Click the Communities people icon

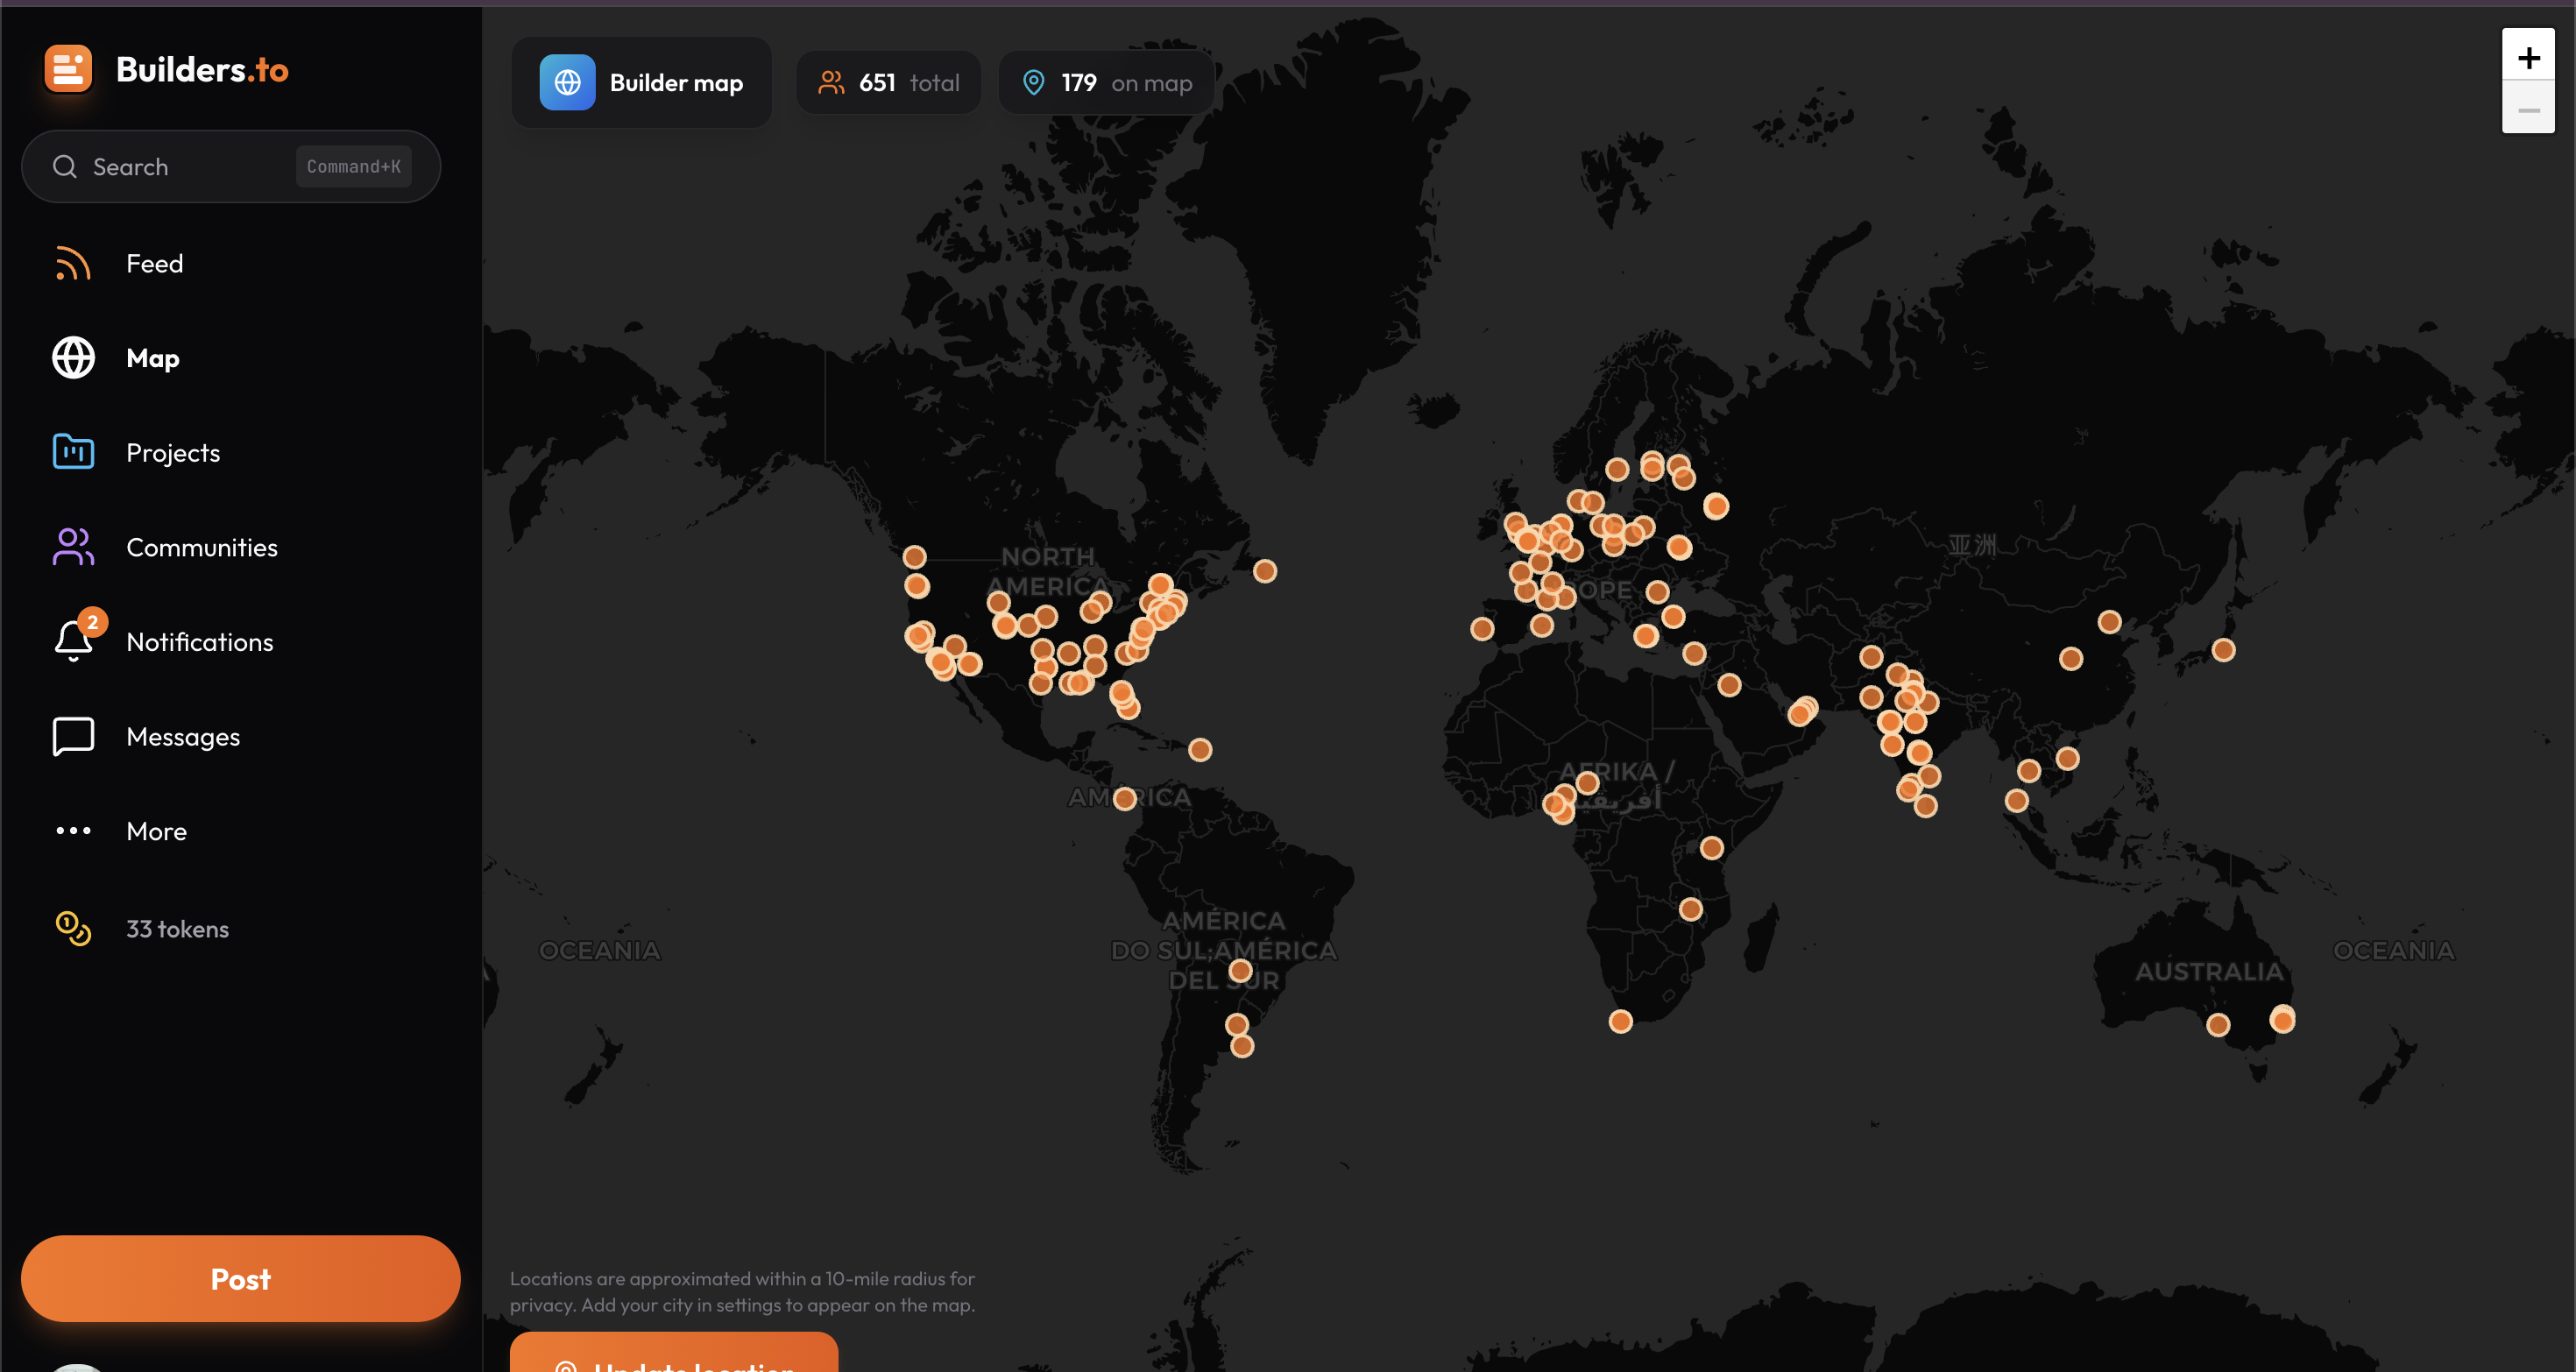(x=73, y=547)
